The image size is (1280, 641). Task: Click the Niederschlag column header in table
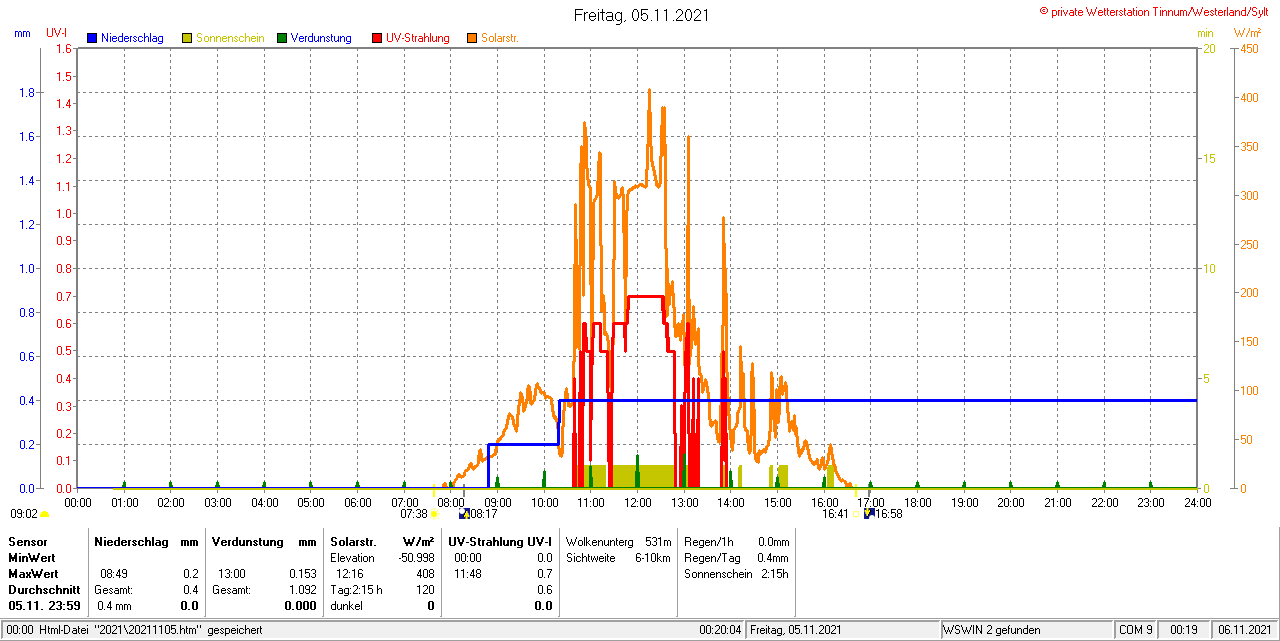coord(129,541)
